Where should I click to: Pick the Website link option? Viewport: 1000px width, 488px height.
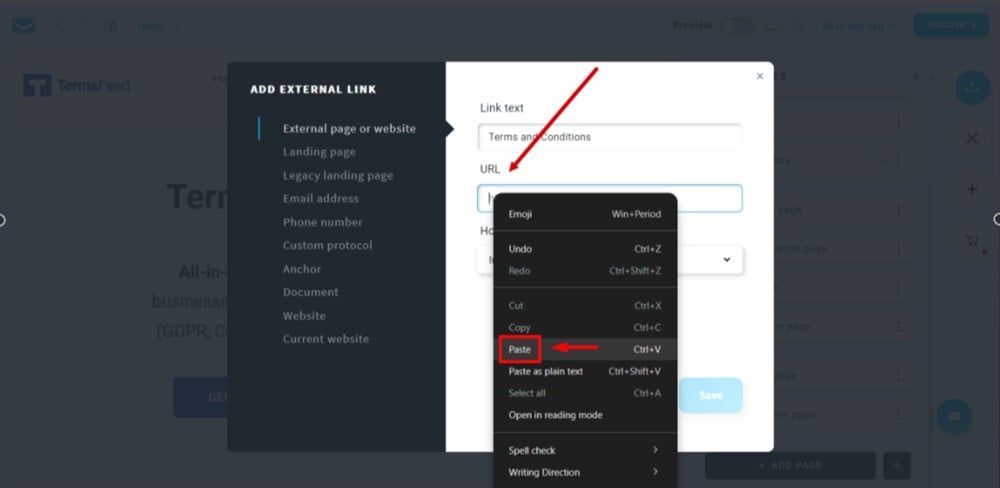coord(304,316)
